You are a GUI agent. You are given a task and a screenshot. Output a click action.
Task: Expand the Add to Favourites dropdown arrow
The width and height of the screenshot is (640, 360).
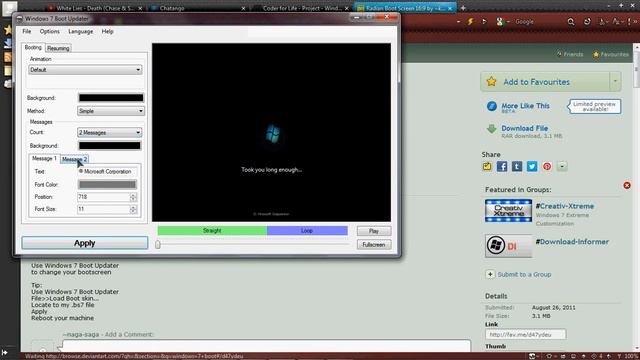tap(615, 82)
